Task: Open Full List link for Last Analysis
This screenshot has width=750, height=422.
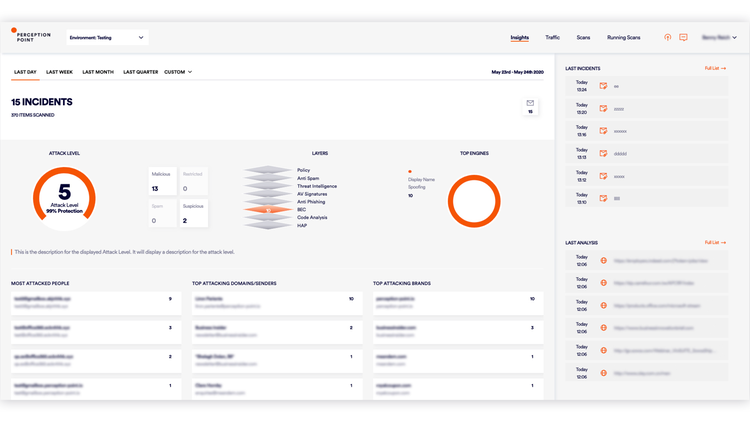Action: (x=714, y=242)
